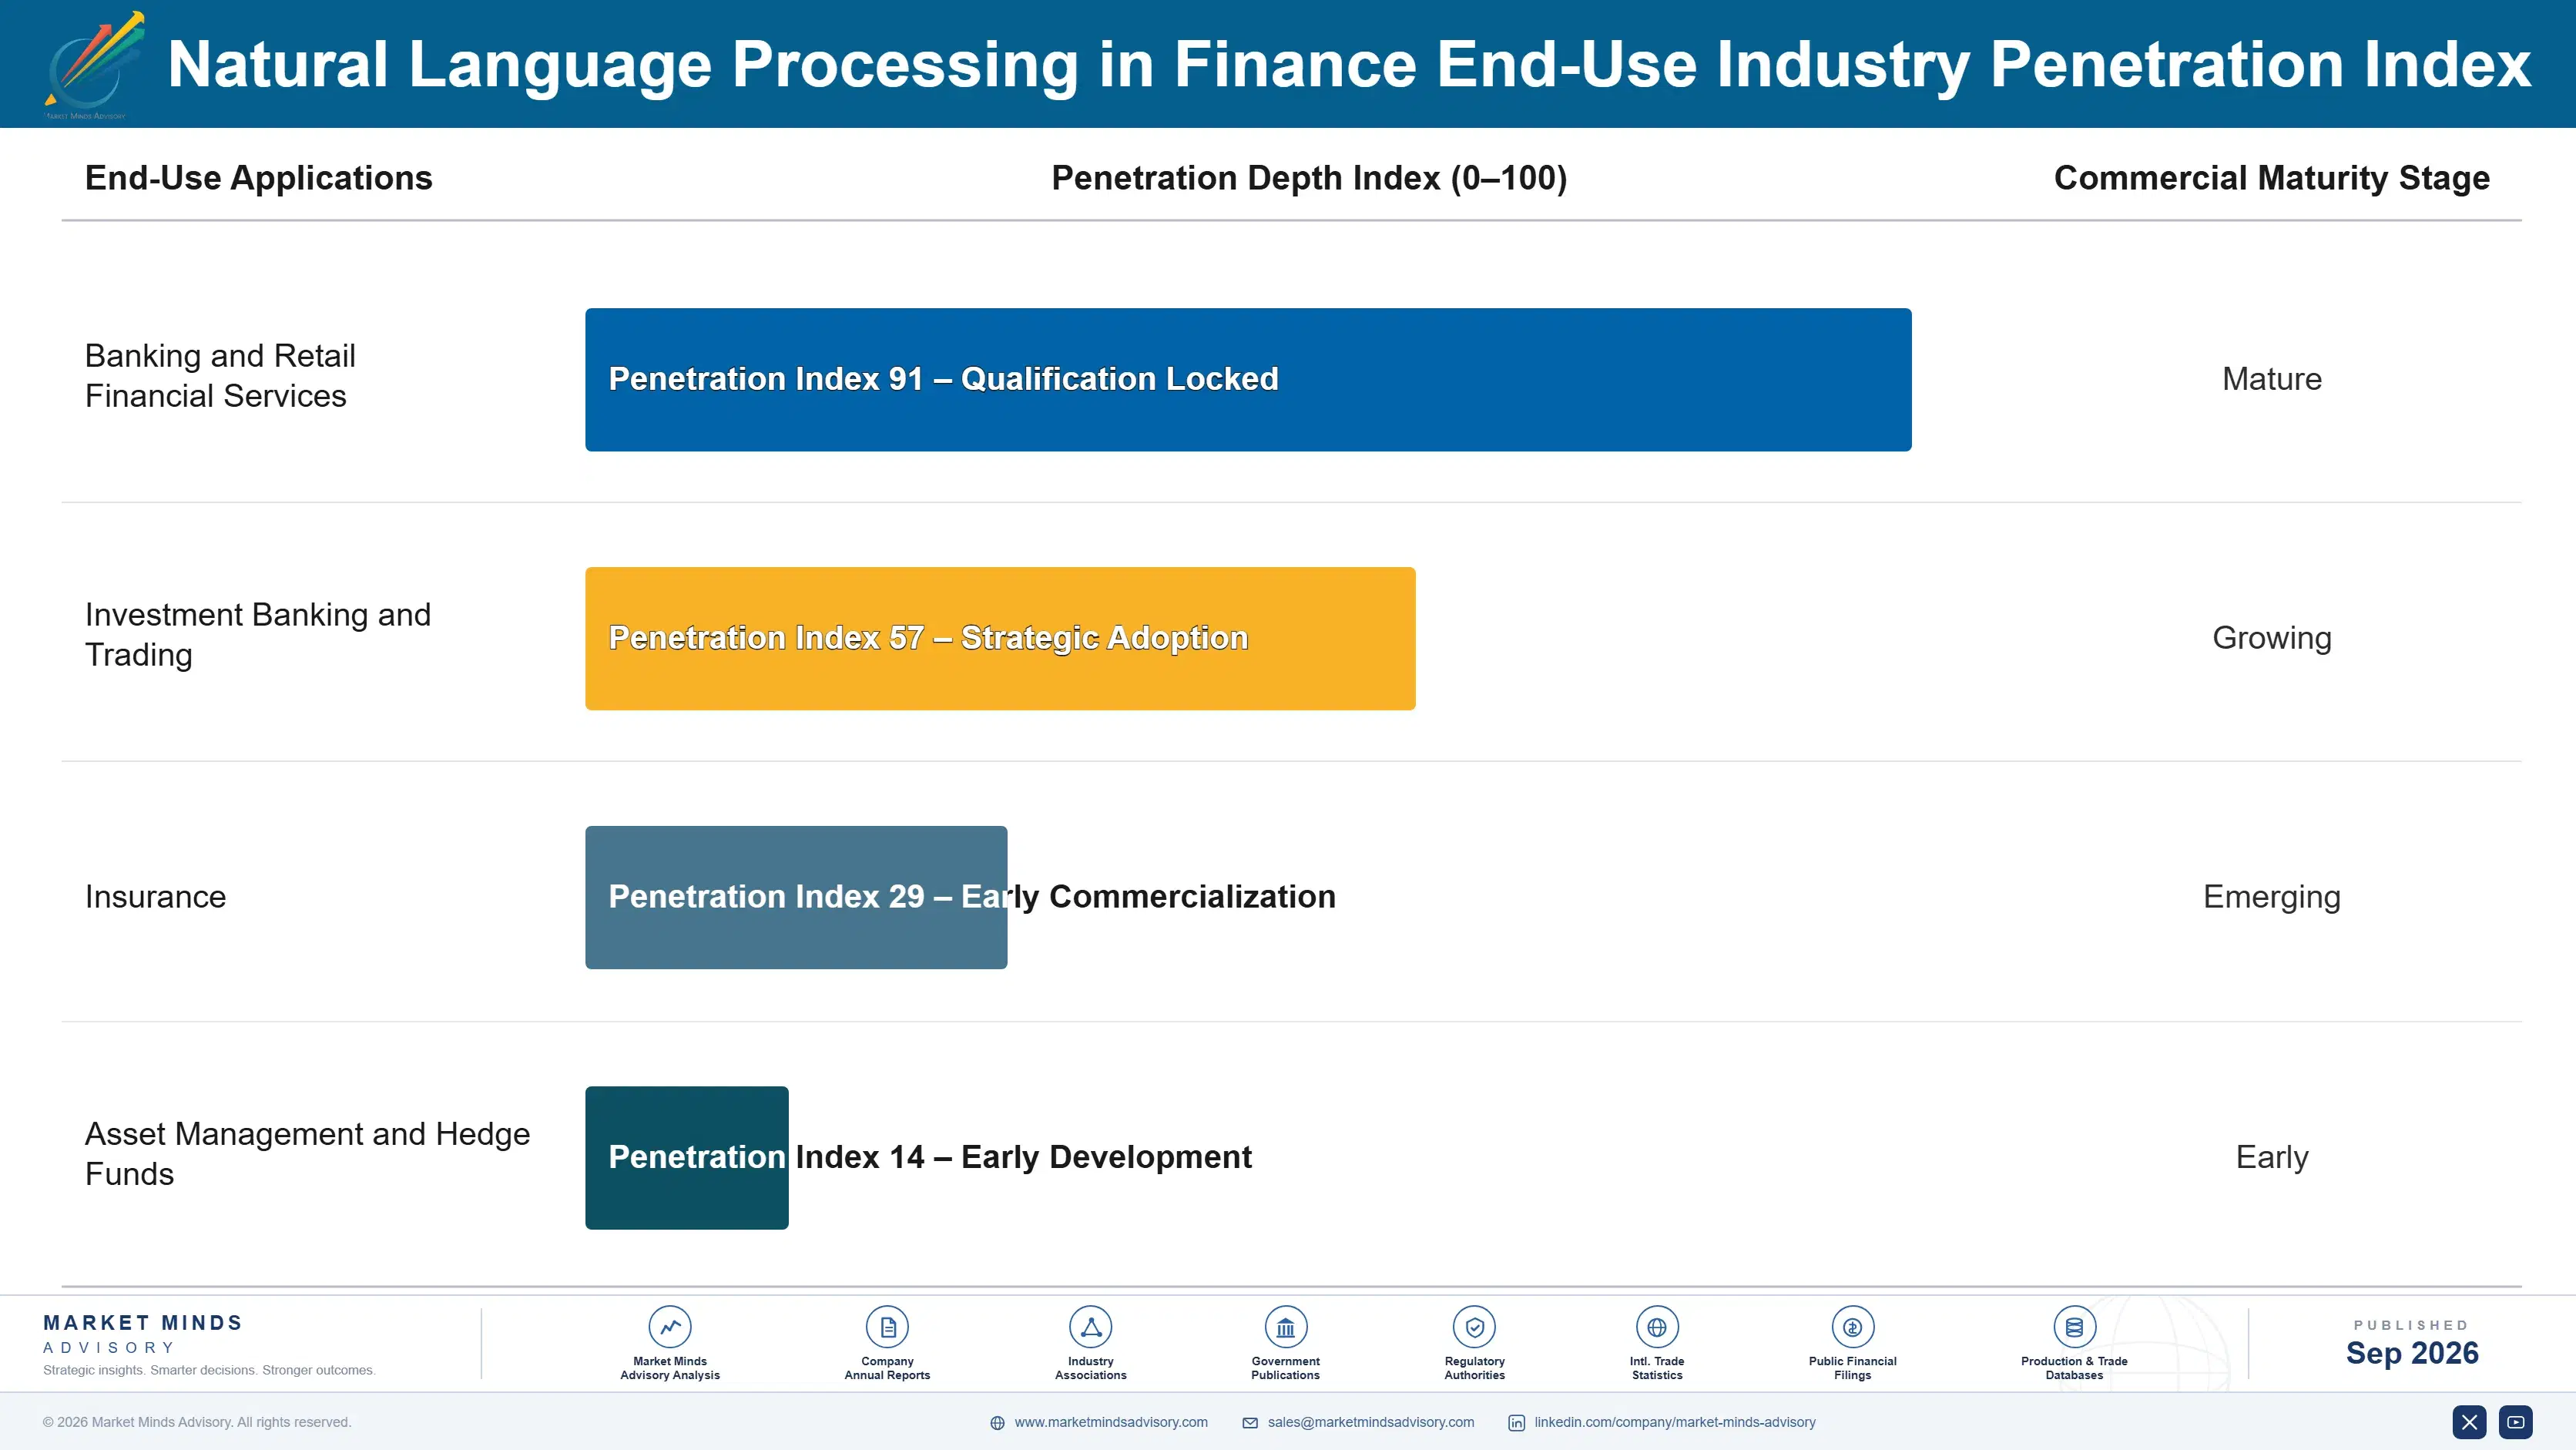Click the LinkedIn icon in the footer
The image size is (2576, 1450).
point(1517,1423)
